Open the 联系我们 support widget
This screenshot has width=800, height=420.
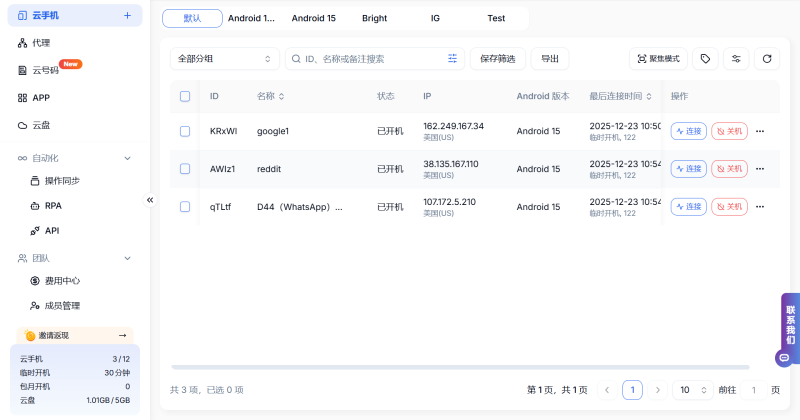pos(789,326)
